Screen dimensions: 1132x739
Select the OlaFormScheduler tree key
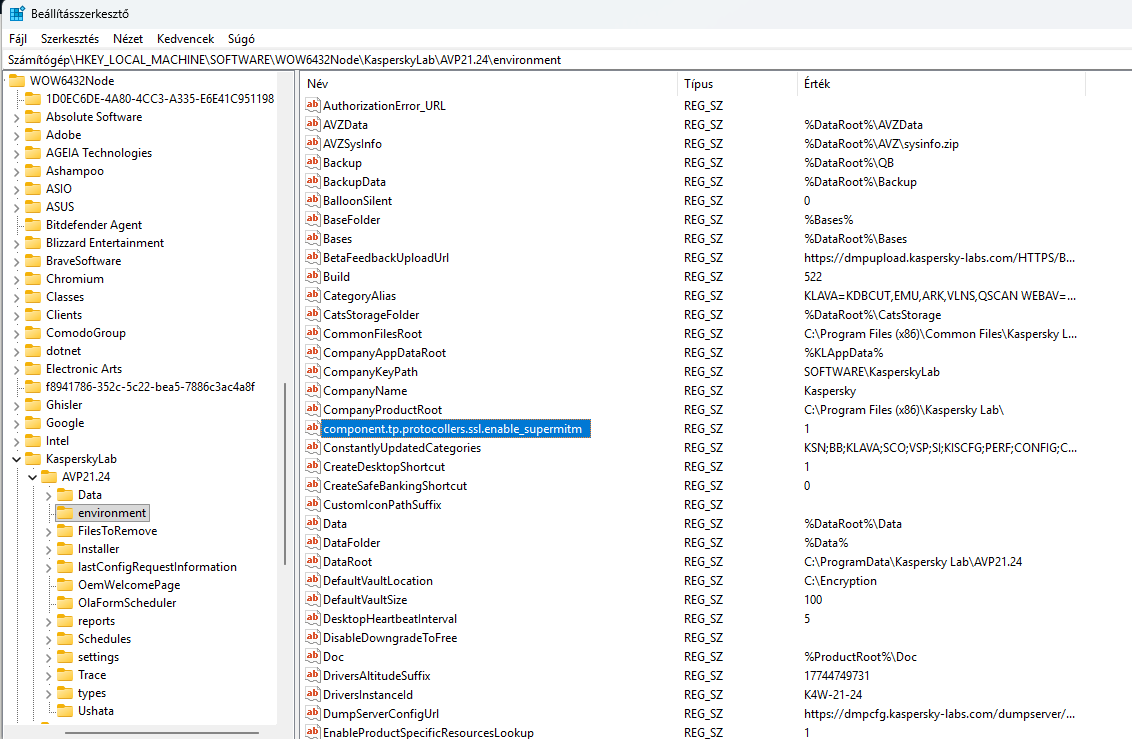pos(127,603)
